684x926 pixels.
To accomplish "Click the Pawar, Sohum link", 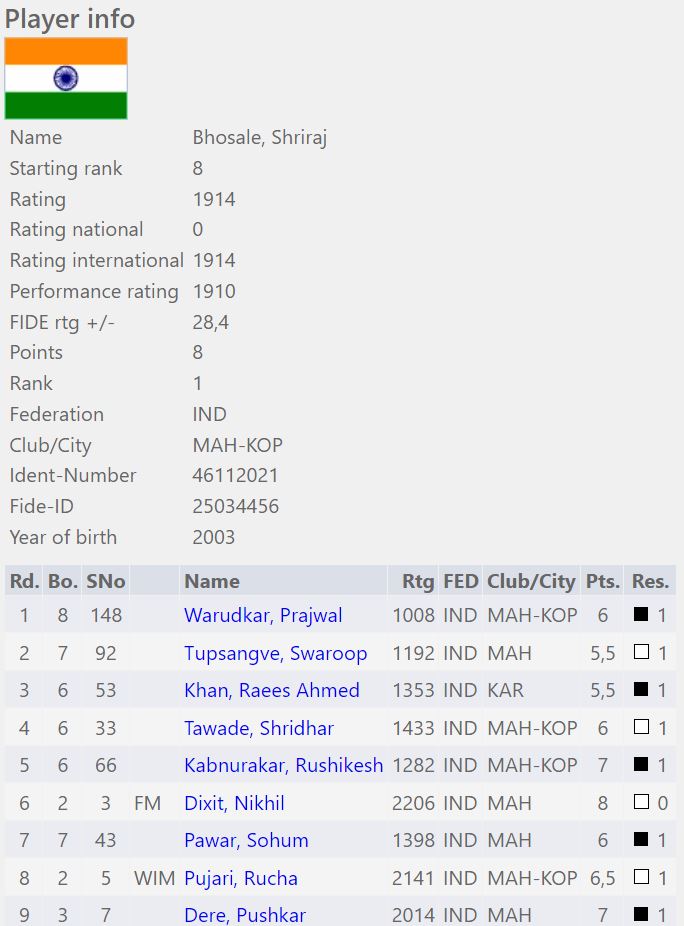I will (246, 840).
